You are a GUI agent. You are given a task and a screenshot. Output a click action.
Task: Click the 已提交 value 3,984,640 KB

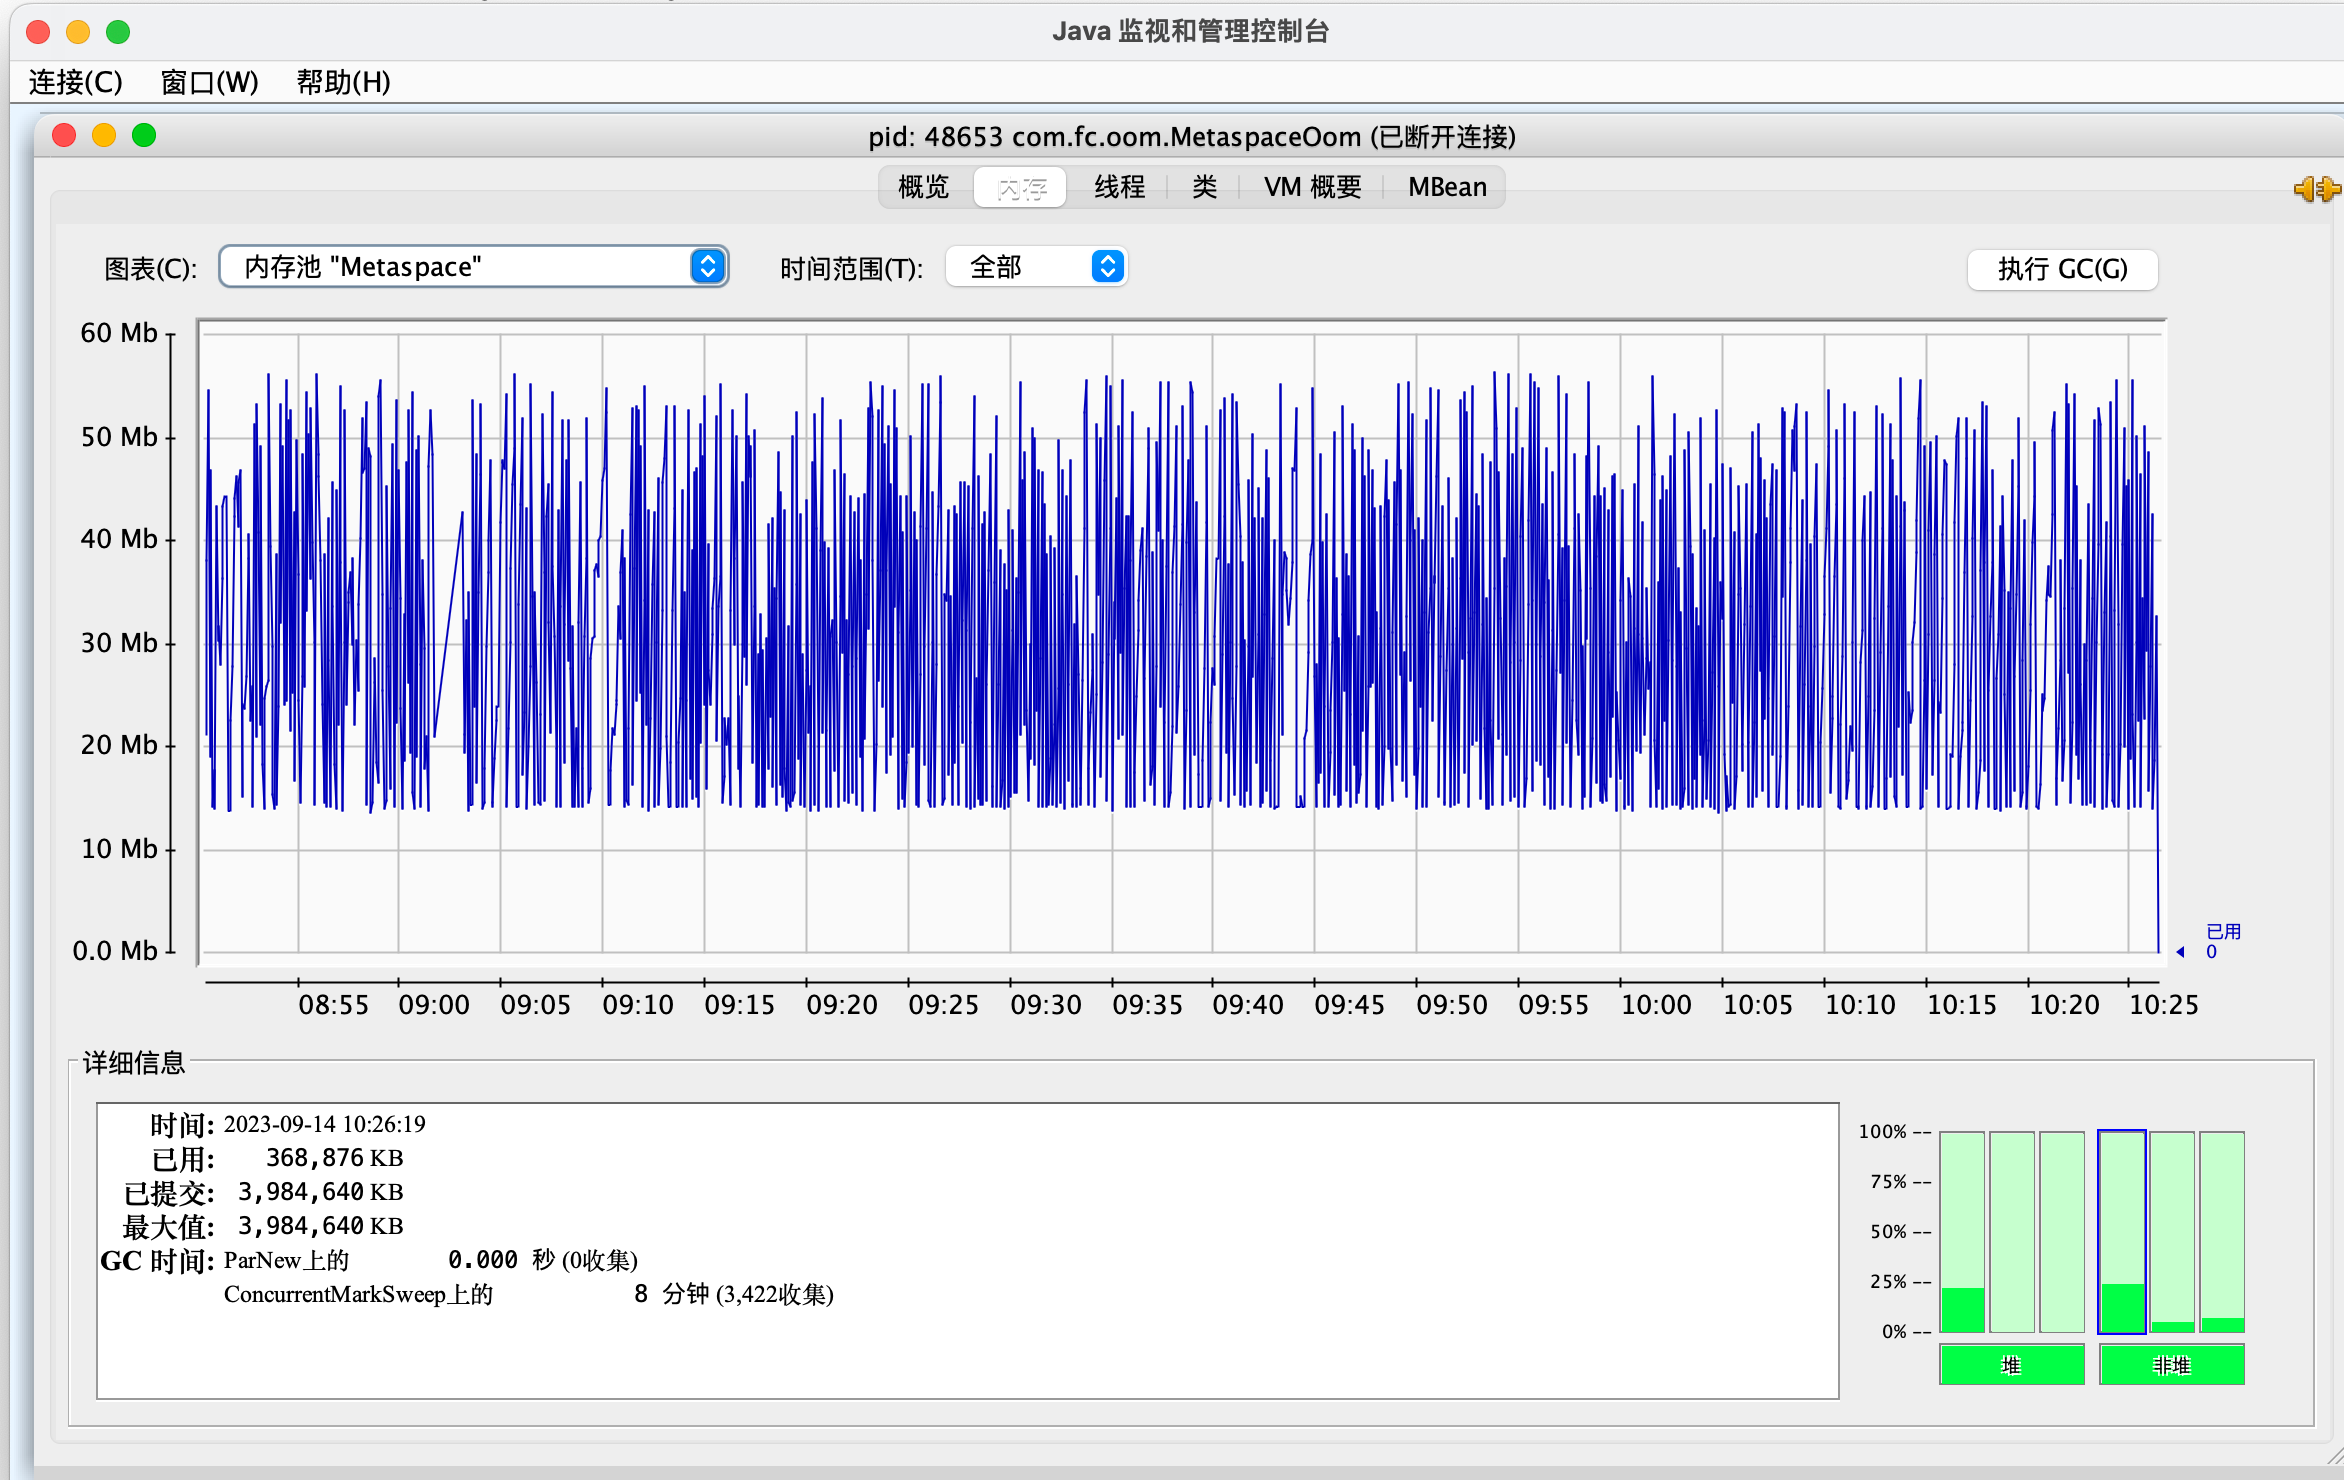[320, 1192]
